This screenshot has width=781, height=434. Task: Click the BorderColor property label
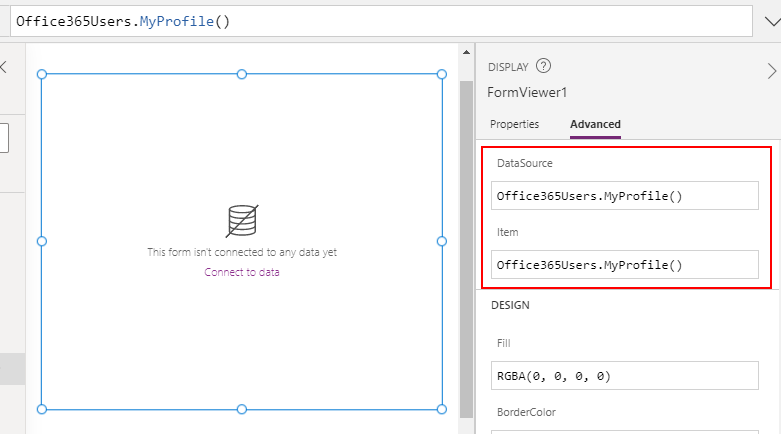(526, 412)
